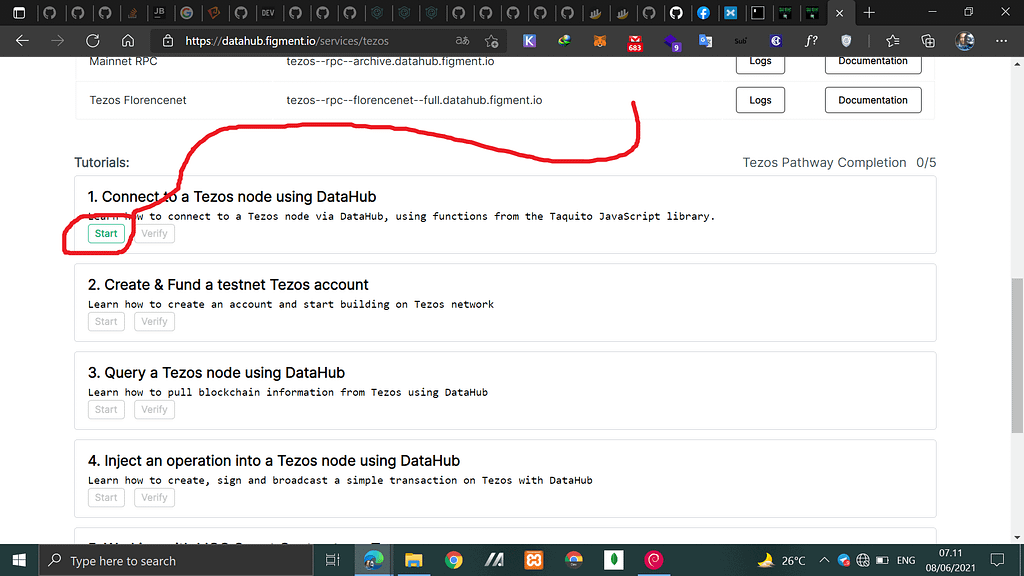The width and height of the screenshot is (1024, 576).
Task: Open the shield privacy extension
Action: (x=846, y=40)
